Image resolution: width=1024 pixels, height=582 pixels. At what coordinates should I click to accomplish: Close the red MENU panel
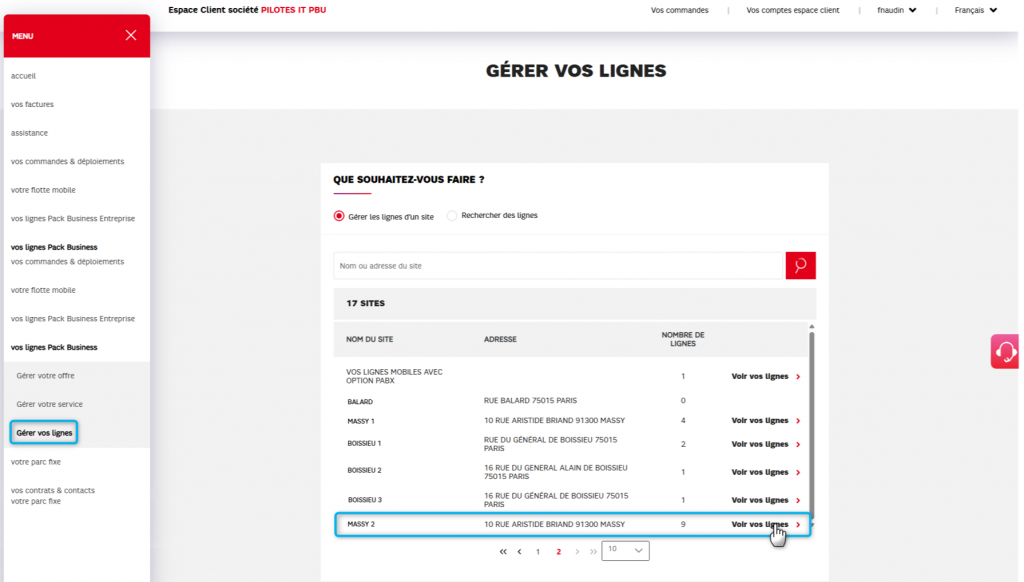click(x=131, y=35)
